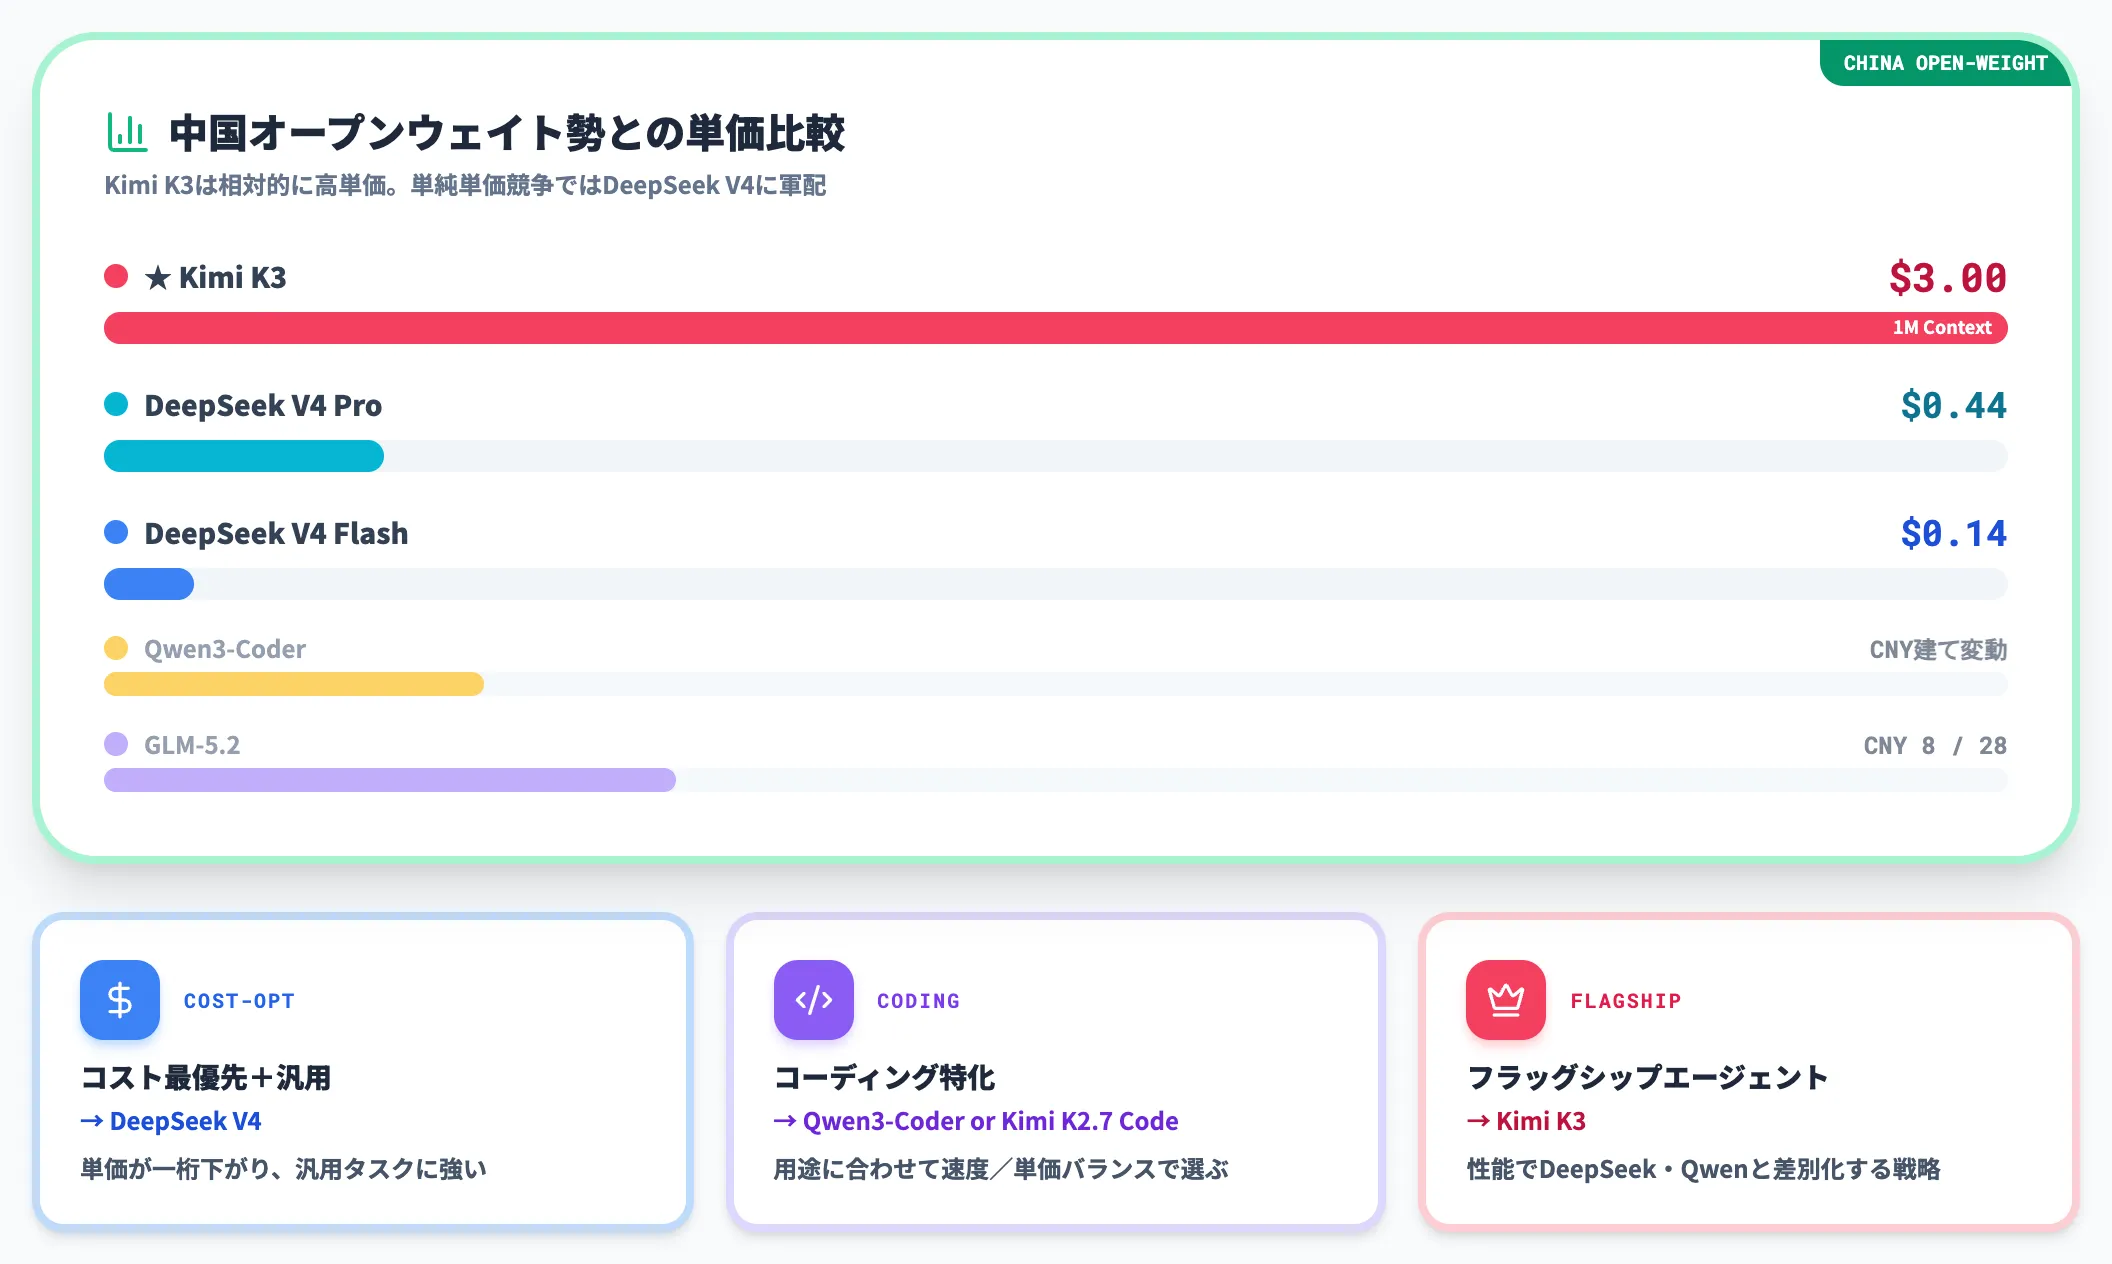The width and height of the screenshot is (2112, 1264).
Task: Click the red crown flagship icon
Action: [1506, 1000]
